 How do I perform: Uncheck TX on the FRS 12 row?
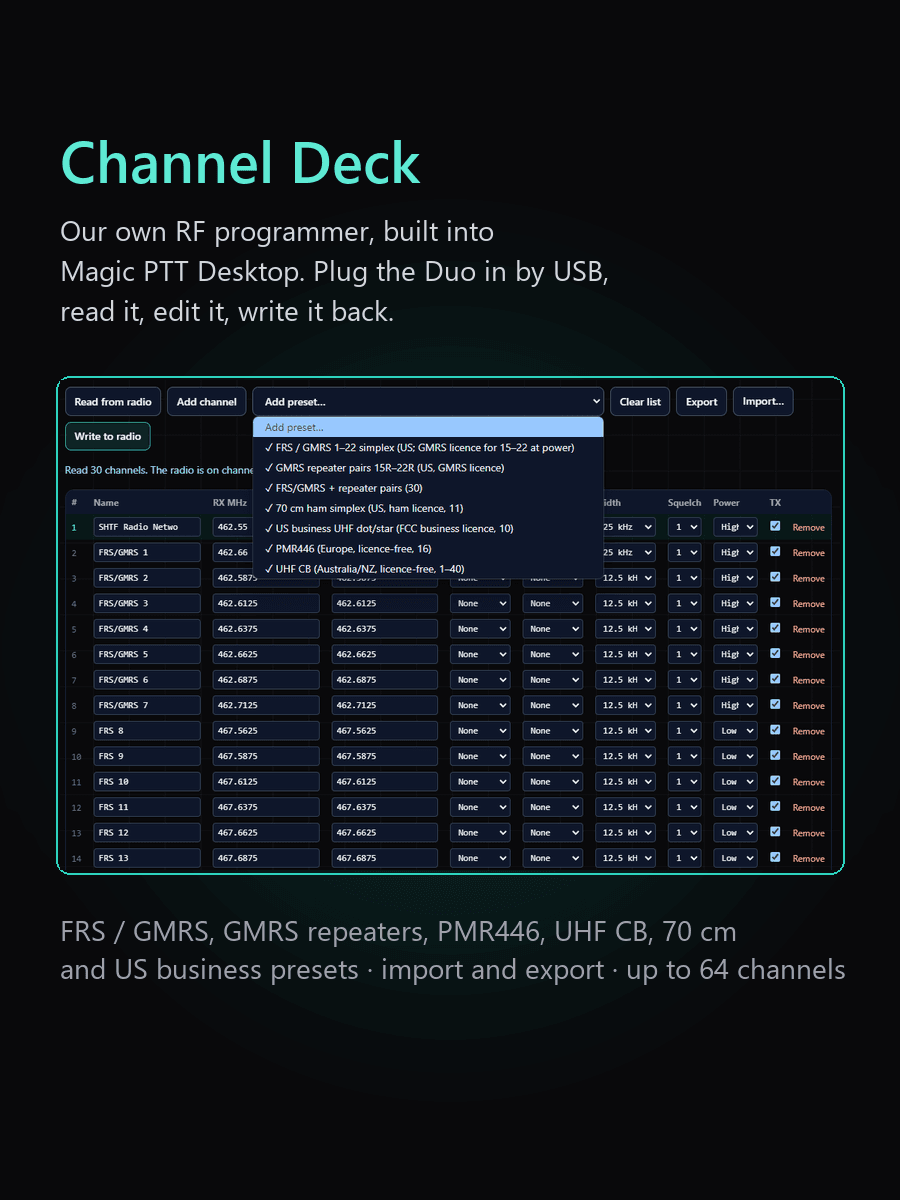775,832
